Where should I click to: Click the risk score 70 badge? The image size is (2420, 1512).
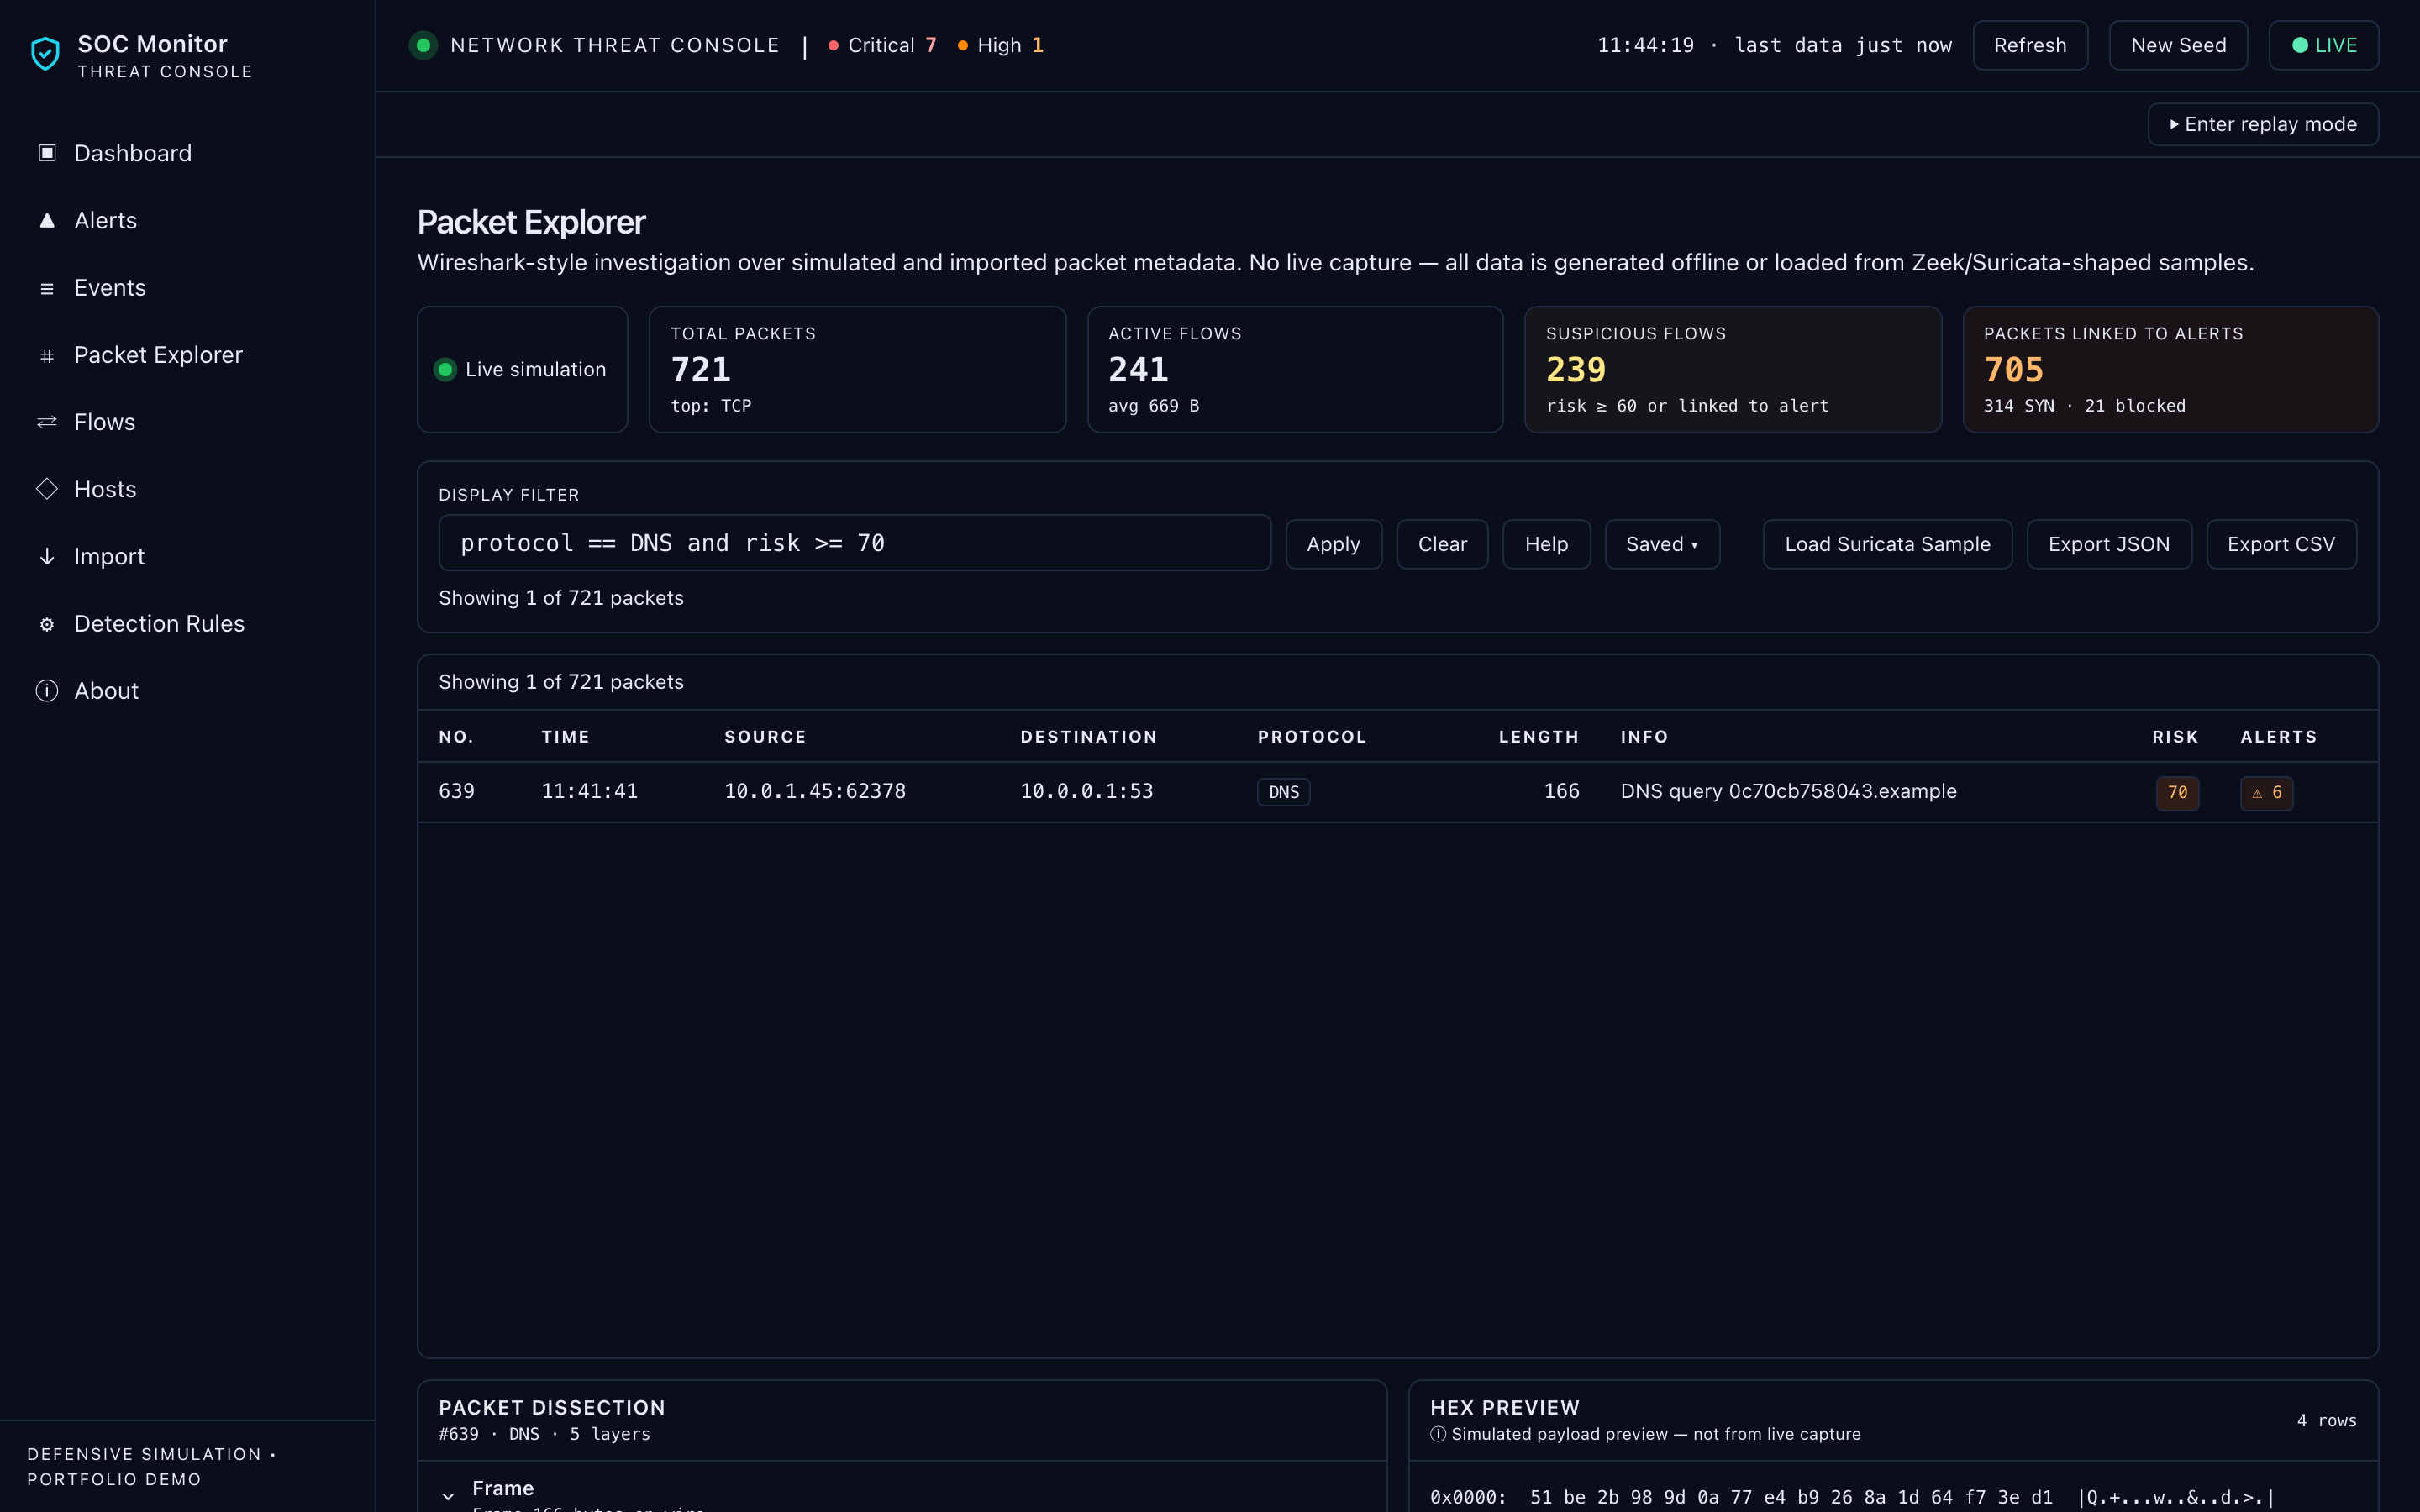pos(2177,792)
